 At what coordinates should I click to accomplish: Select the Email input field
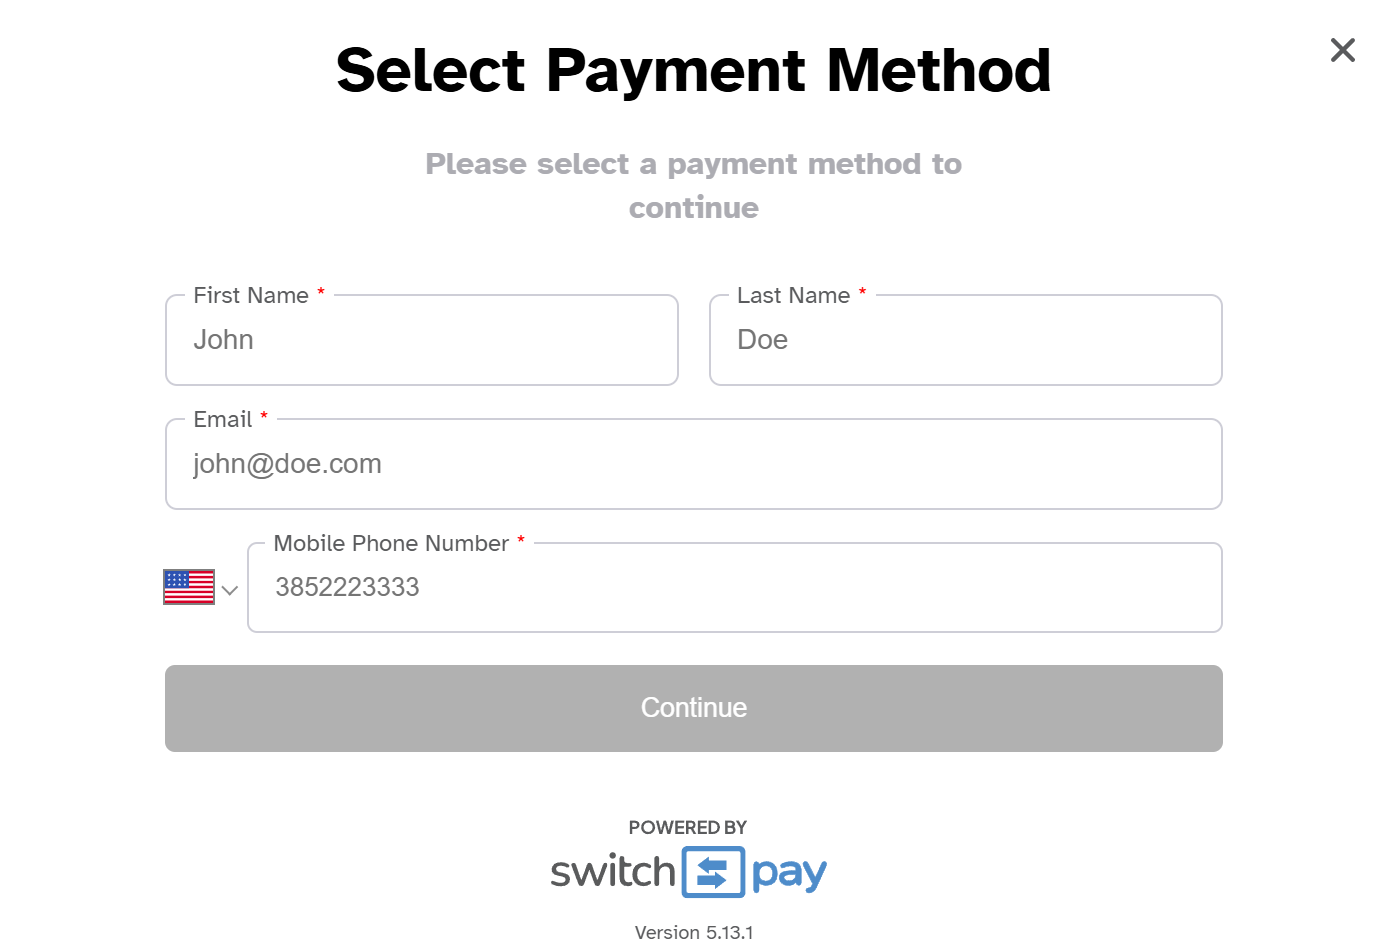pos(694,464)
